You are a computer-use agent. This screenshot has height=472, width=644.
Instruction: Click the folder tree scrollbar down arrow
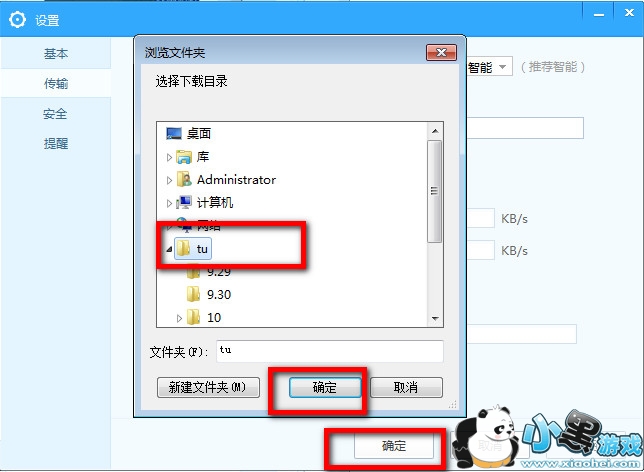point(435,319)
